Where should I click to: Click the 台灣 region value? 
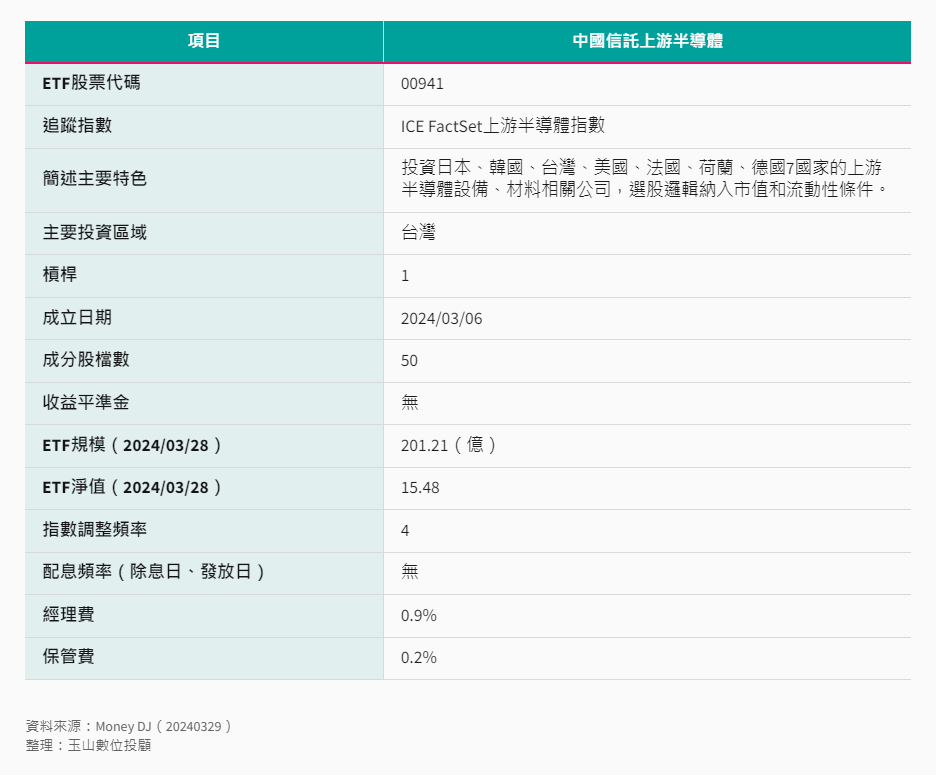pyautogui.click(x=418, y=232)
